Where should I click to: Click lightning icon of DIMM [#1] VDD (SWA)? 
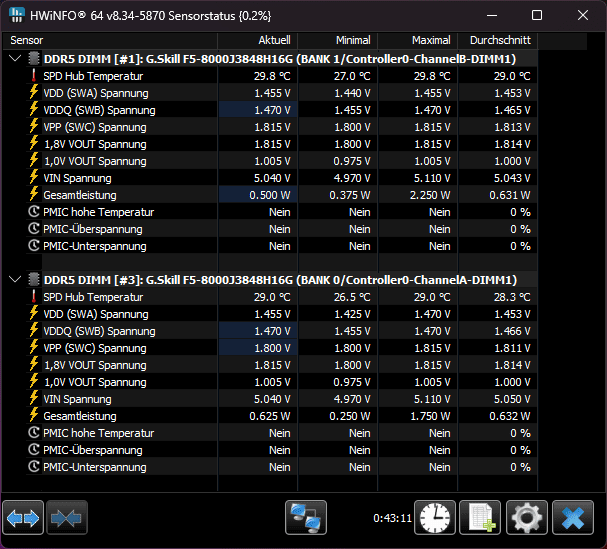(x=34, y=93)
